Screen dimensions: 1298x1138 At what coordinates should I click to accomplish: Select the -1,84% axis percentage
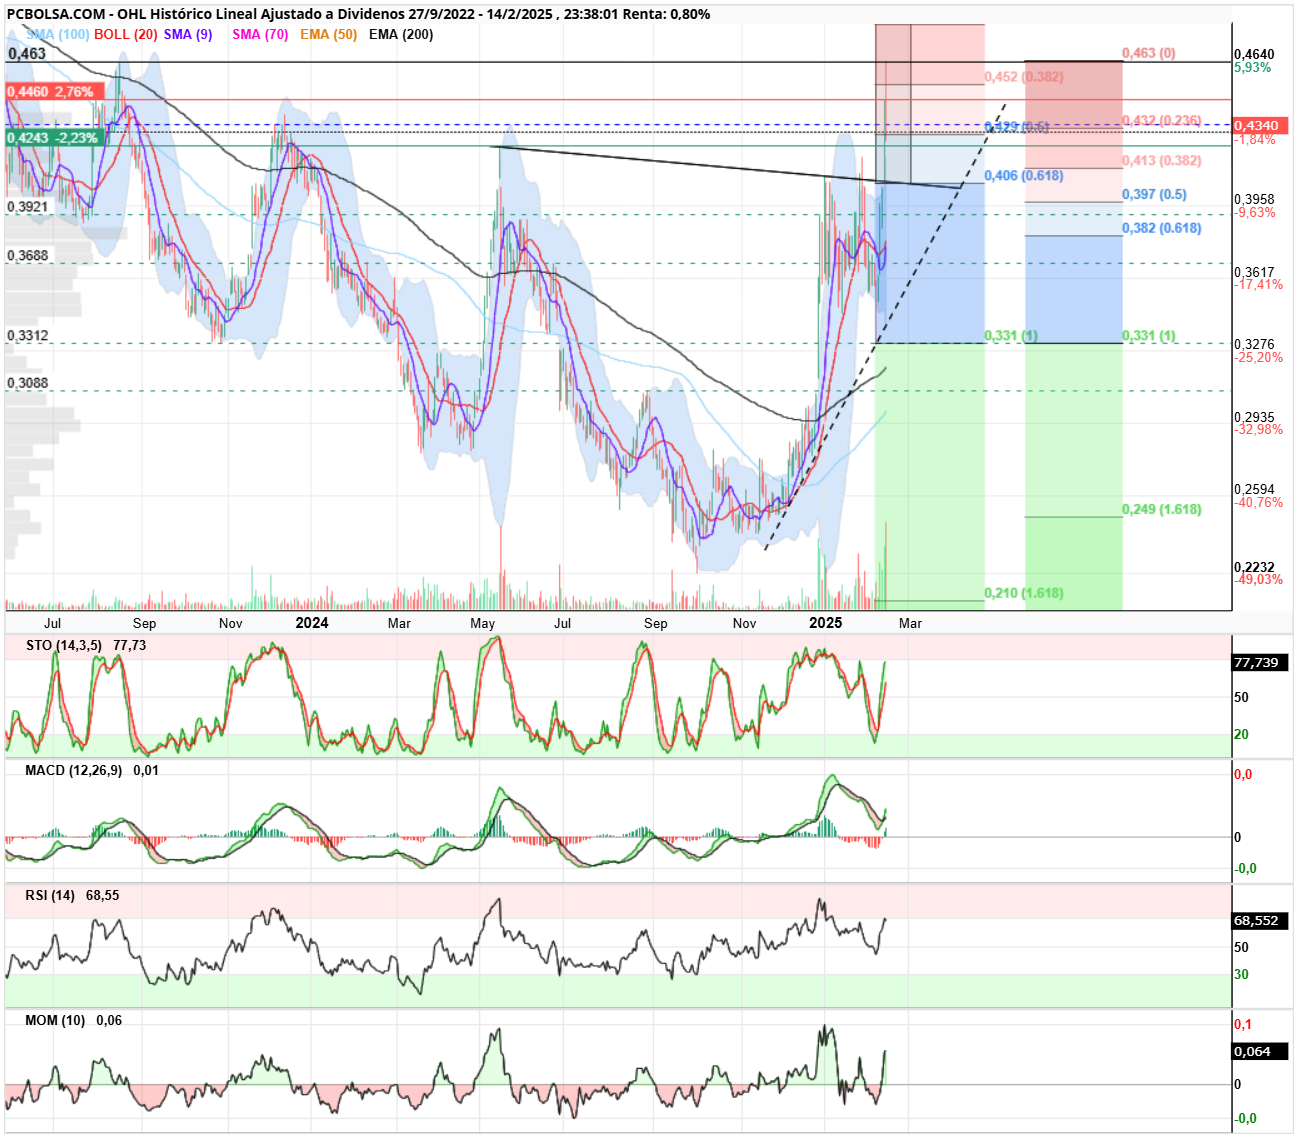point(1255,140)
